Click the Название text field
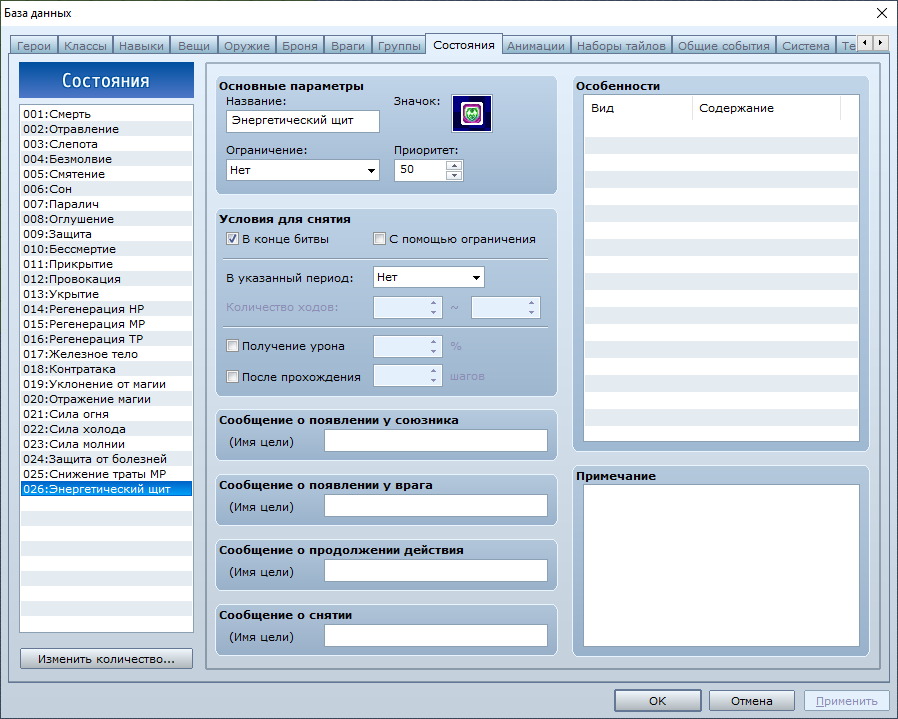This screenshot has height=719, width=898. 302,121
